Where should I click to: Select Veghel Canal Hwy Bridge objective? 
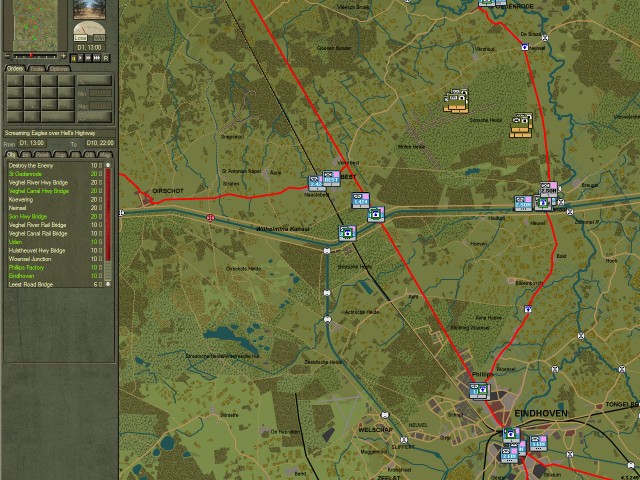coord(54,191)
